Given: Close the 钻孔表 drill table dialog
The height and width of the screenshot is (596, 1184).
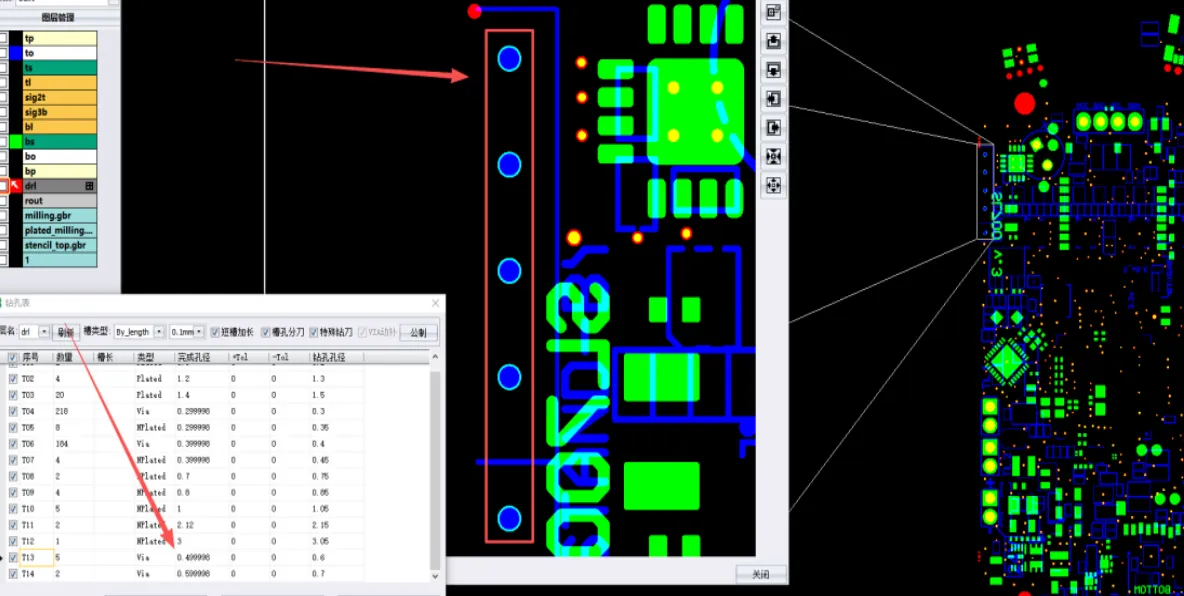Looking at the screenshot, I should click(x=435, y=303).
